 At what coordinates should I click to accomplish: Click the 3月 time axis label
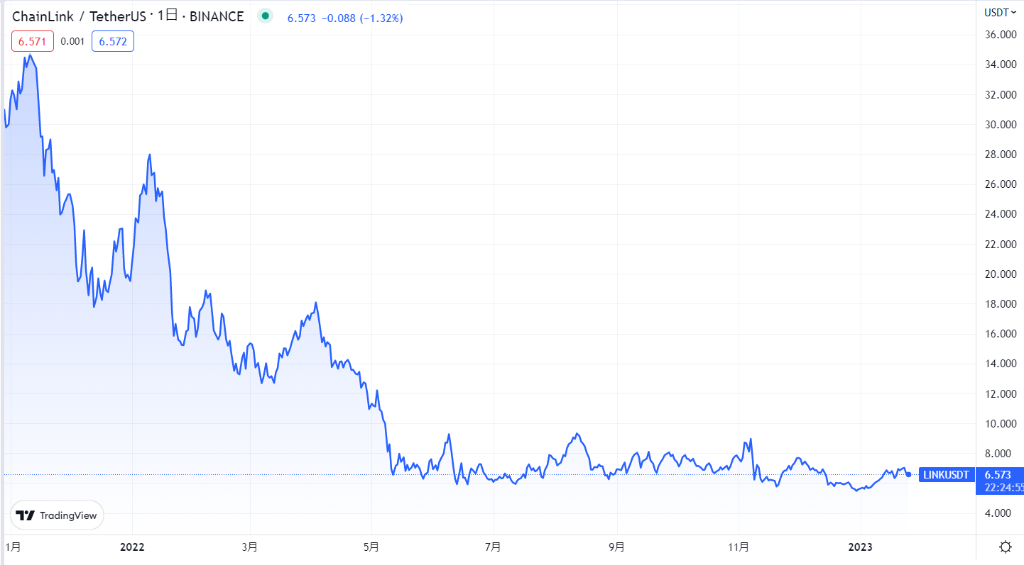coord(249,547)
